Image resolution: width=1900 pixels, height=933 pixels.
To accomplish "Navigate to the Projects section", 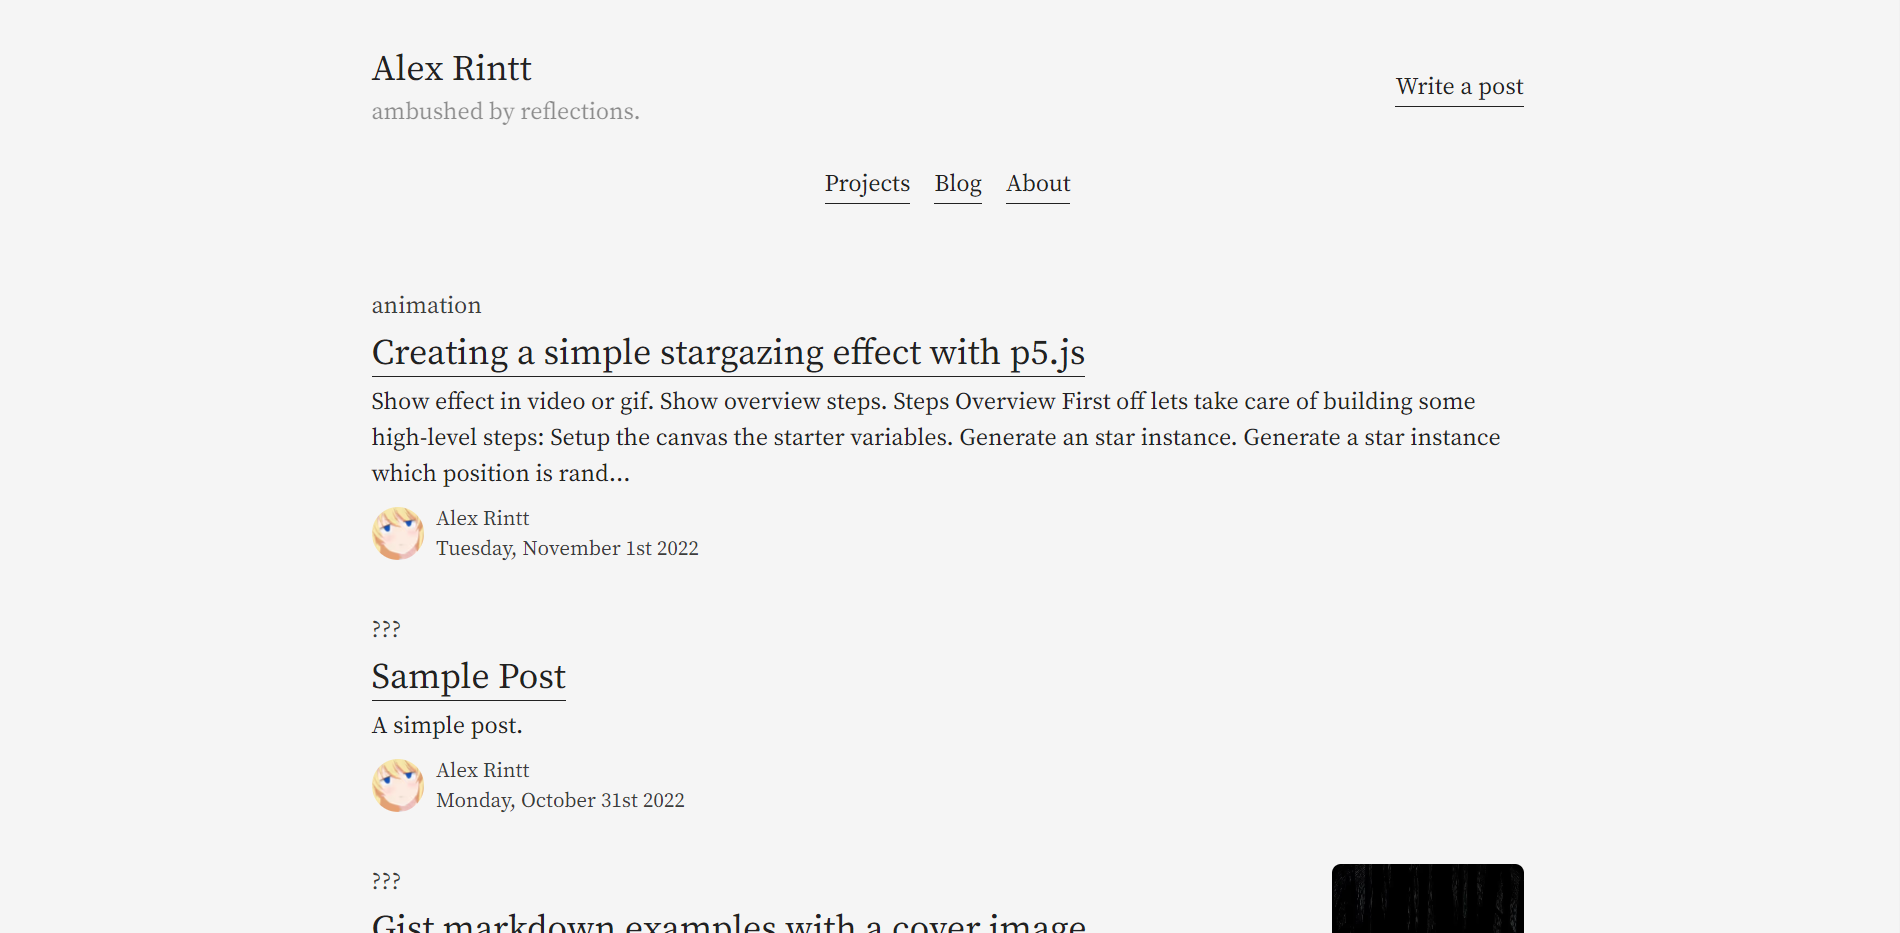I will (866, 184).
